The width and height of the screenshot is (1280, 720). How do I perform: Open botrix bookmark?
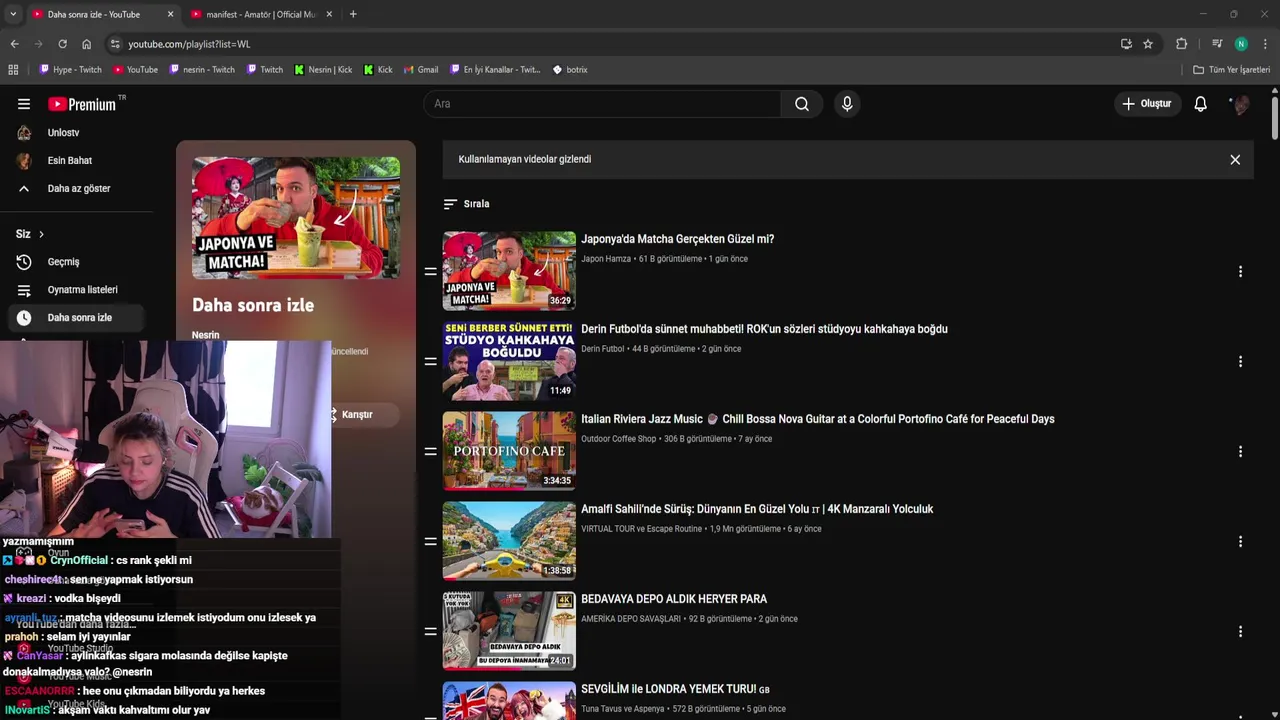(570, 70)
